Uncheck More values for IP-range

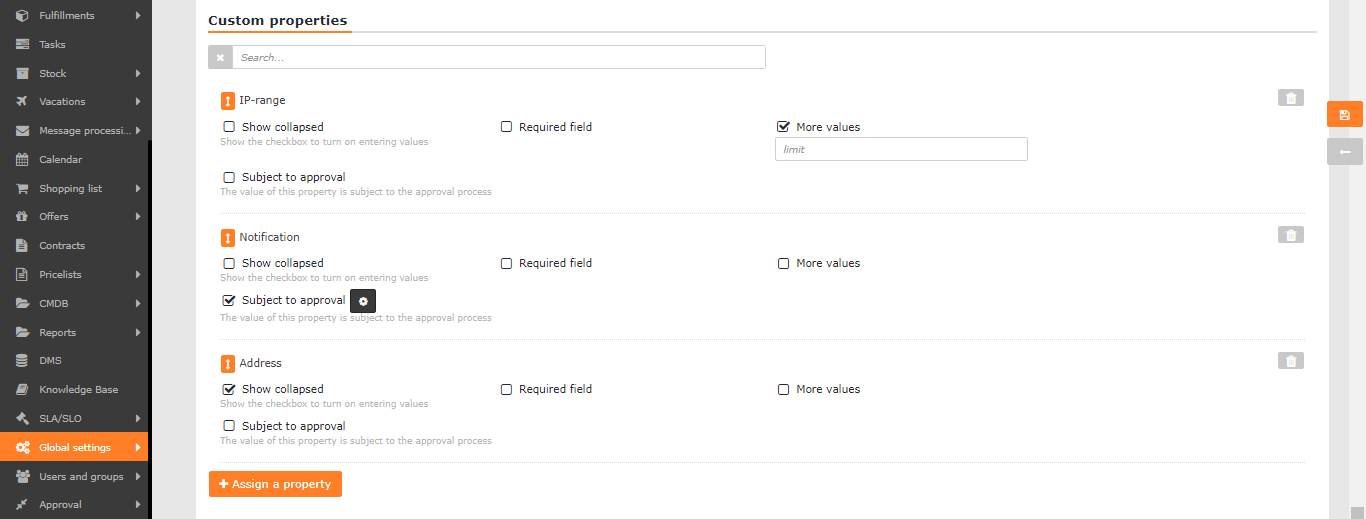click(783, 127)
